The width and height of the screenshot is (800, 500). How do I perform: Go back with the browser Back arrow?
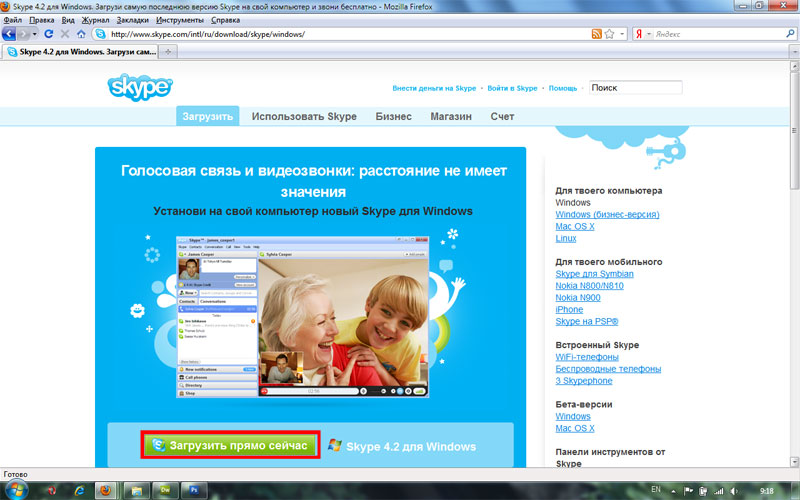[9, 34]
